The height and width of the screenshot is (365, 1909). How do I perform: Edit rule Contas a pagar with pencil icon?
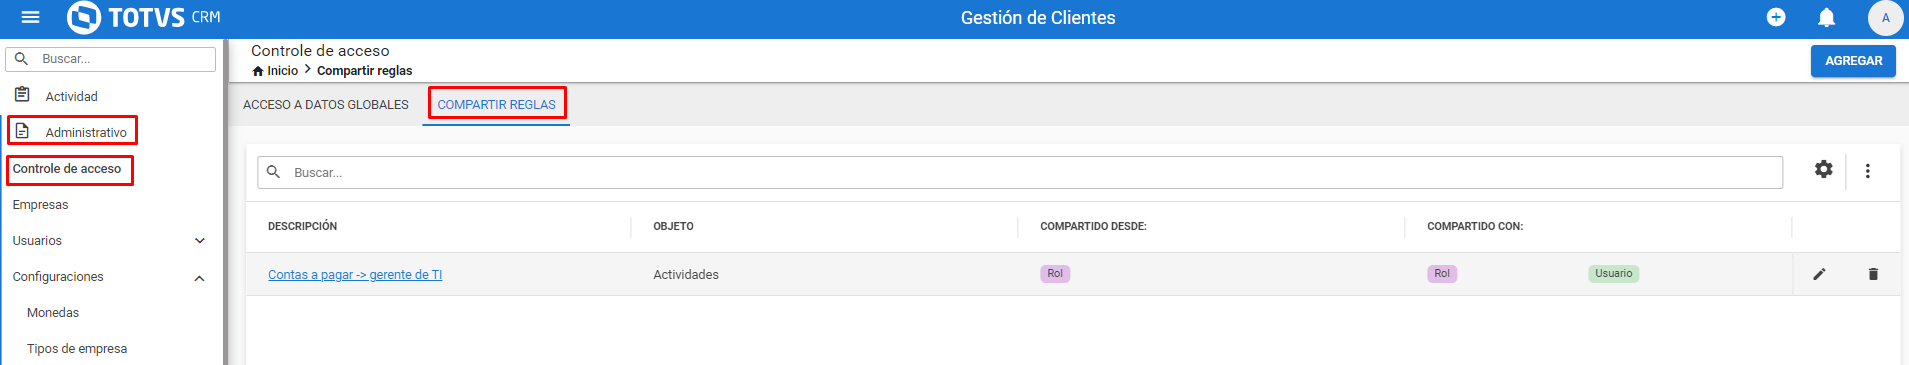click(x=1819, y=274)
